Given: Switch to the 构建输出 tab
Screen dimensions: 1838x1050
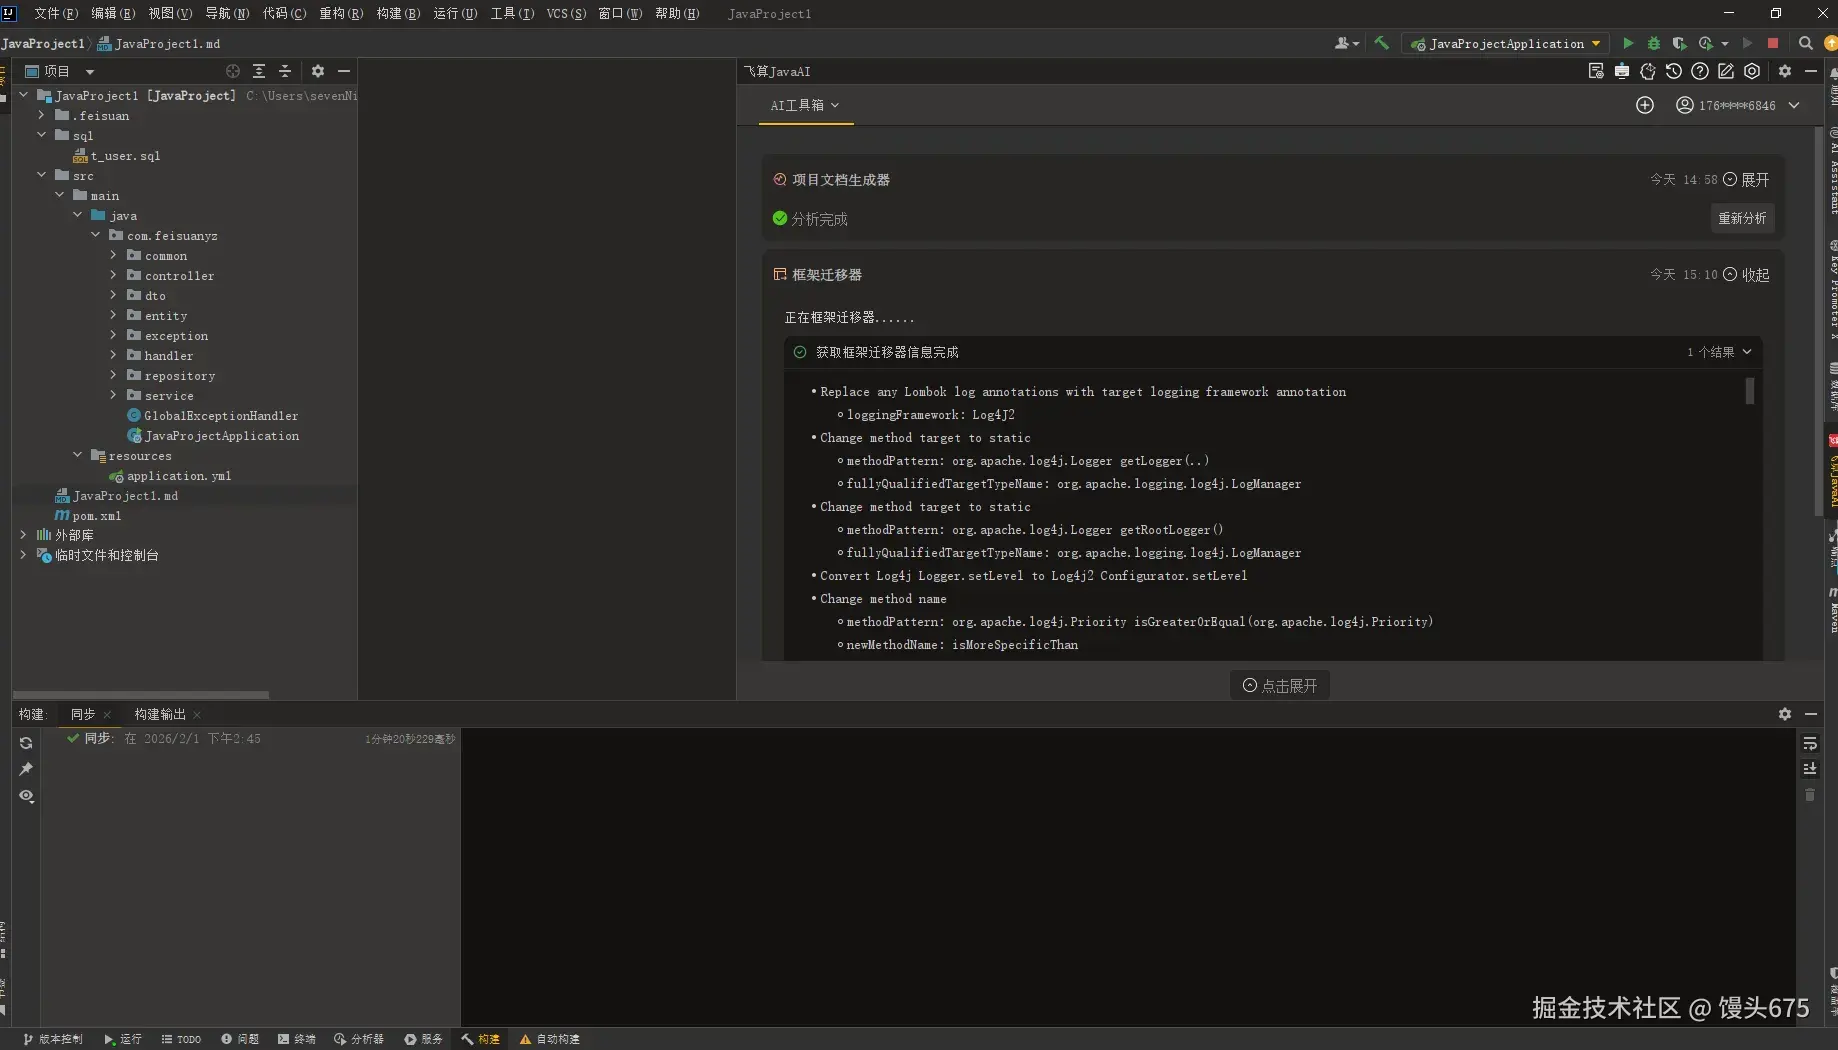Looking at the screenshot, I should click(x=160, y=714).
